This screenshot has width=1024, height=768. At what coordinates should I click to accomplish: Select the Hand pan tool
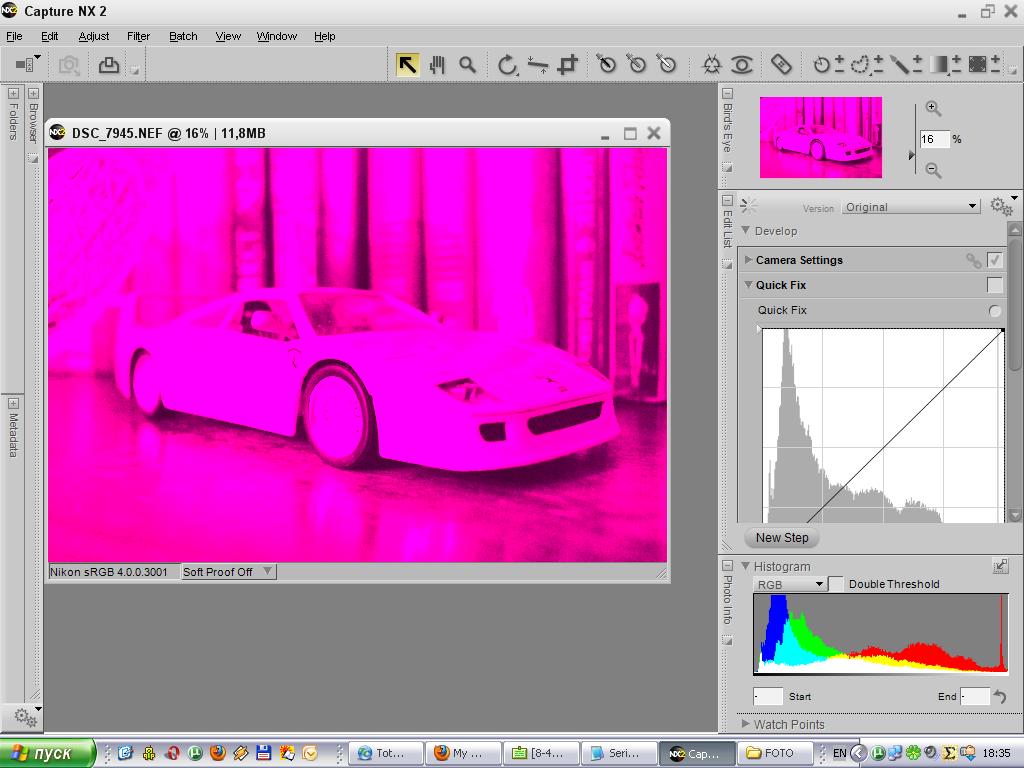click(437, 65)
